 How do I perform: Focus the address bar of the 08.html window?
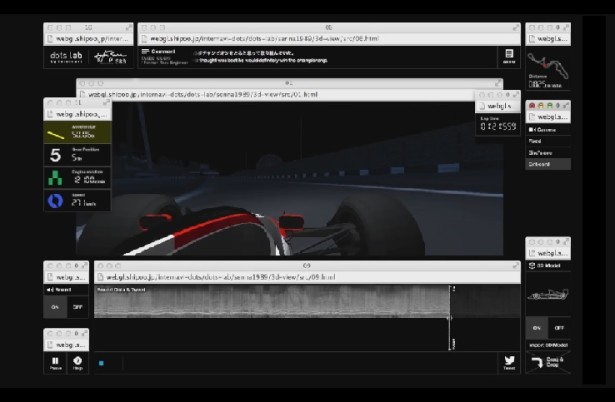pyautogui.click(x=329, y=39)
